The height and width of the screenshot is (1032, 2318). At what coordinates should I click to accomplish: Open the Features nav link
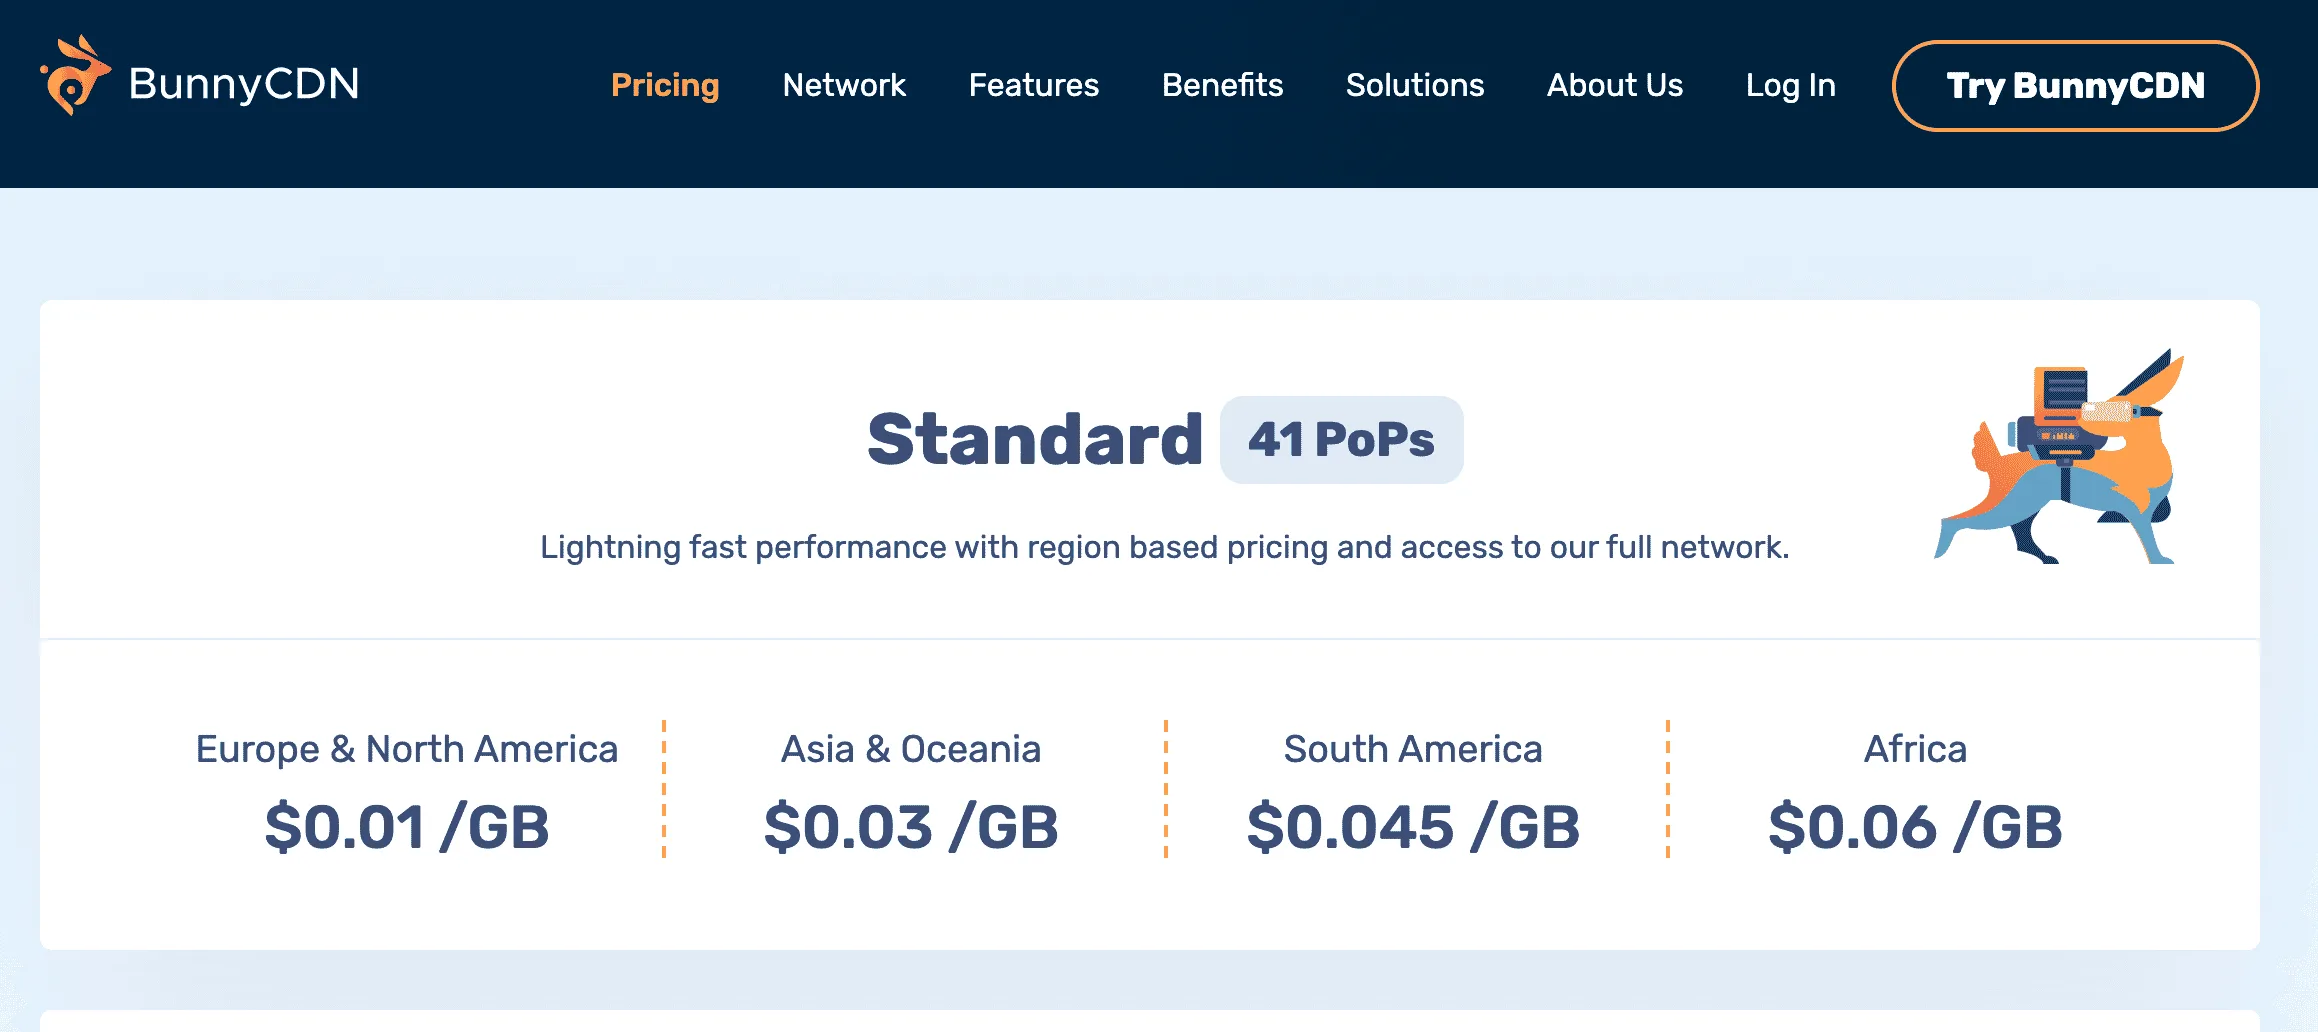coord(1034,85)
